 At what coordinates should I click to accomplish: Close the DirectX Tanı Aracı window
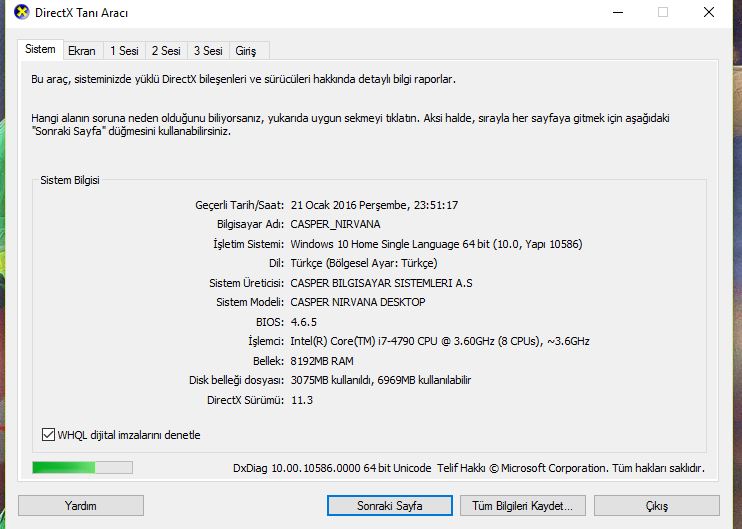[x=708, y=12]
